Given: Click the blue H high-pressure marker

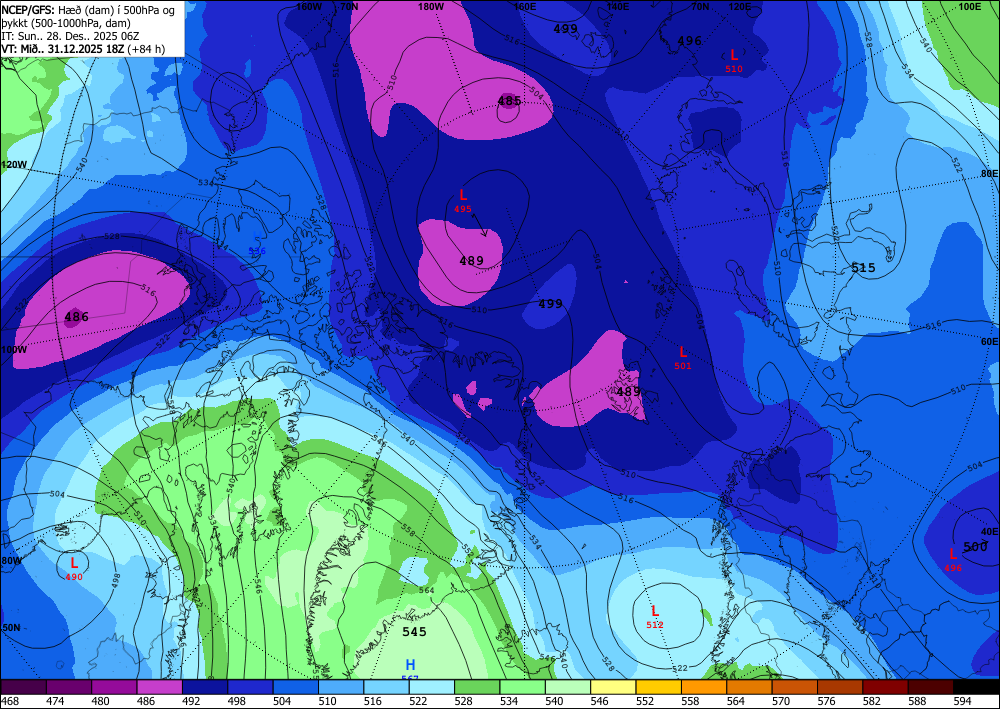Looking at the screenshot, I should click(x=410, y=666).
